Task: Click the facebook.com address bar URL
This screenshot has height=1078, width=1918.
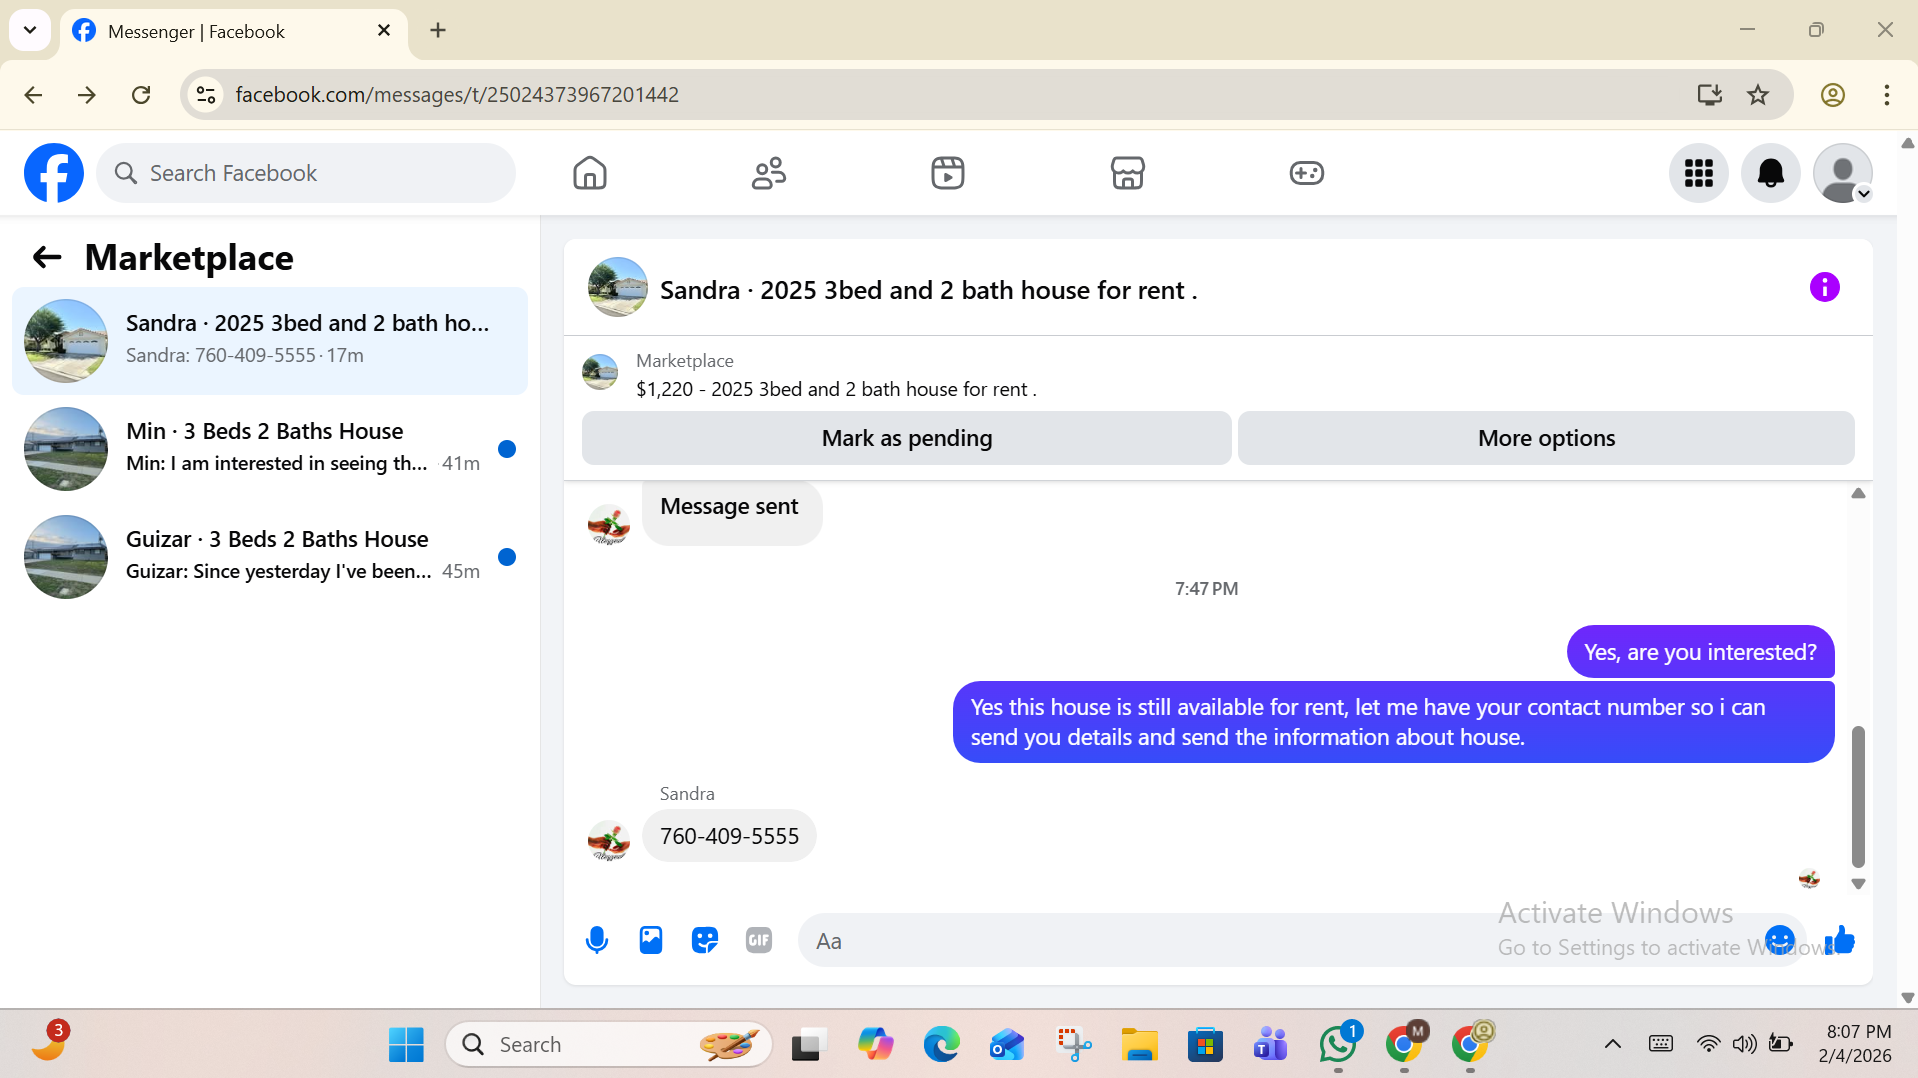Action: click(x=457, y=95)
